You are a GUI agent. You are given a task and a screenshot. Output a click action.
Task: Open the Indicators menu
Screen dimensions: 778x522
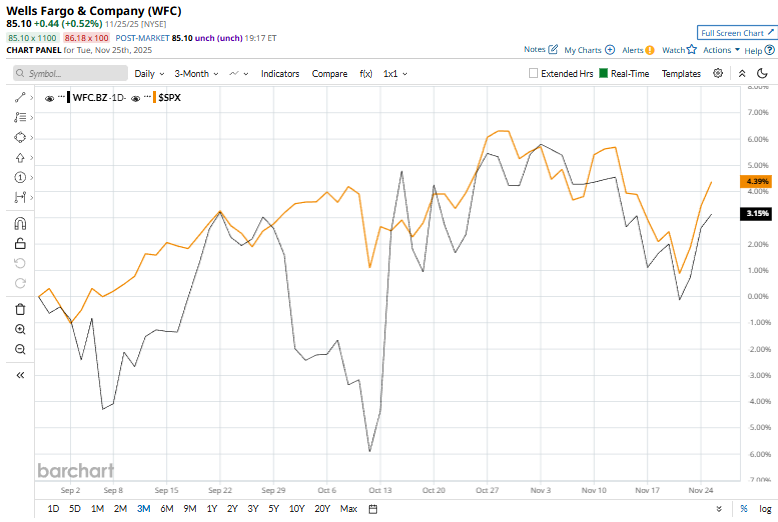[280, 73]
